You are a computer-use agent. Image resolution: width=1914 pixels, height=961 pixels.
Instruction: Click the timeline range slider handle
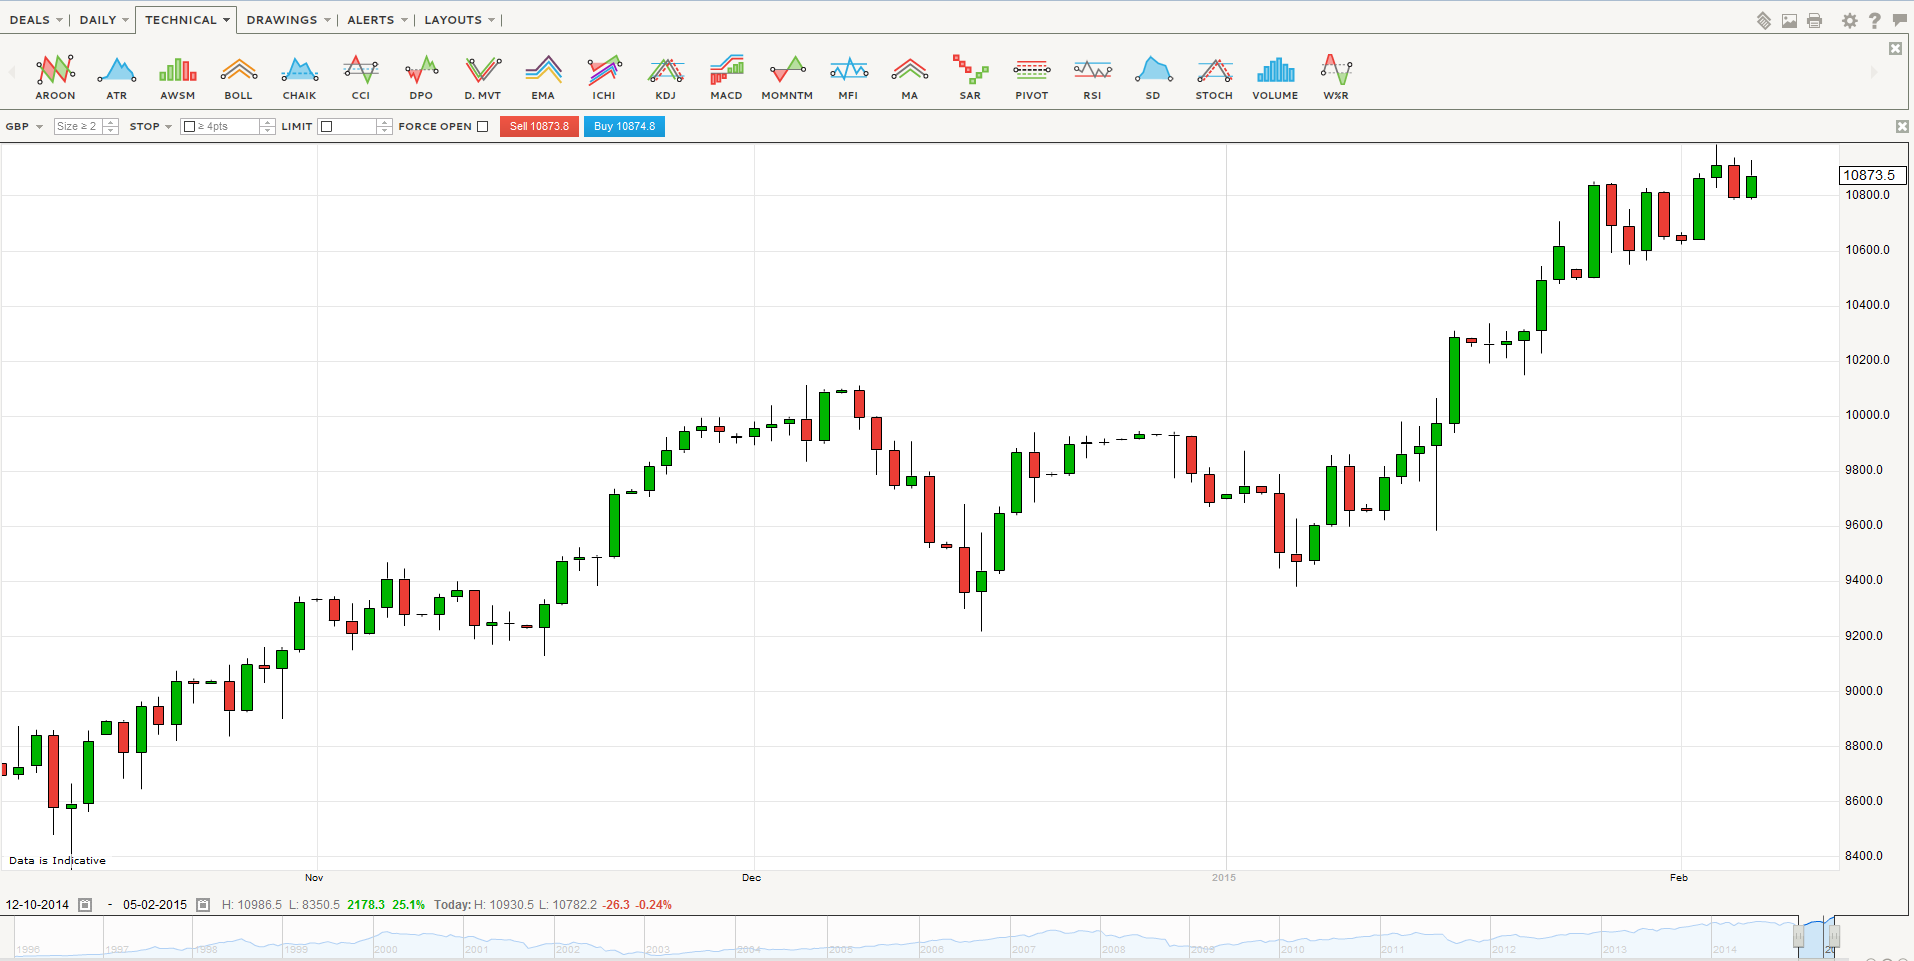pyautogui.click(x=1798, y=937)
